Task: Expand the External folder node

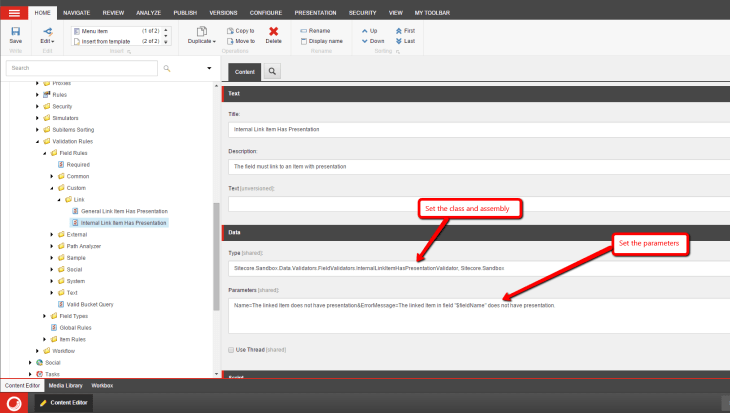Action: [x=52, y=234]
